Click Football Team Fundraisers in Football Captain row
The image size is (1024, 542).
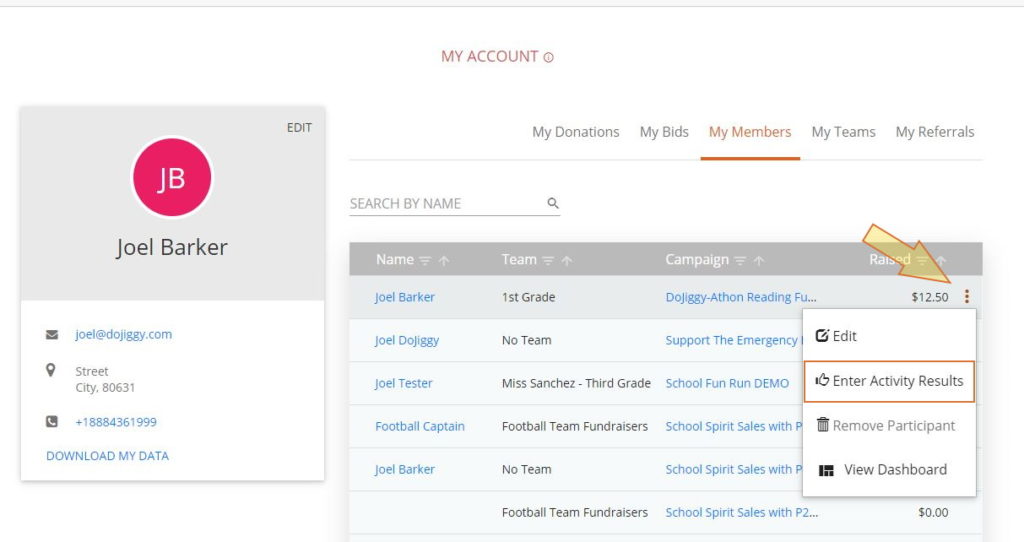[x=575, y=426]
